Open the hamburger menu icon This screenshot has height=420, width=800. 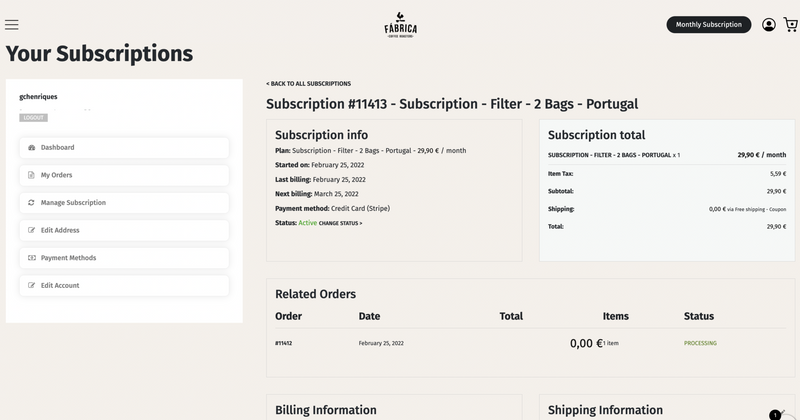point(12,24)
